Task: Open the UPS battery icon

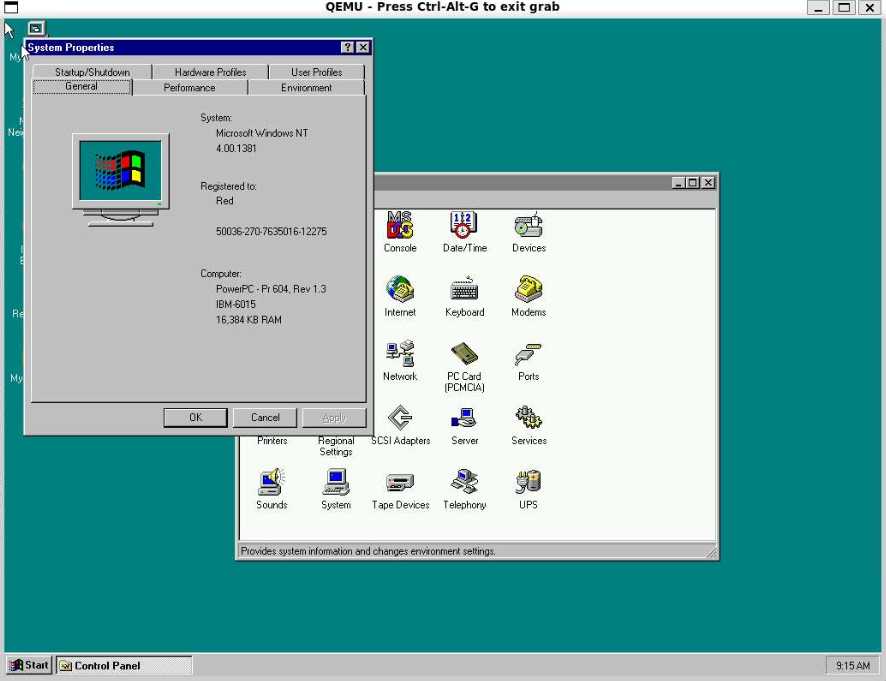Action: (528, 482)
